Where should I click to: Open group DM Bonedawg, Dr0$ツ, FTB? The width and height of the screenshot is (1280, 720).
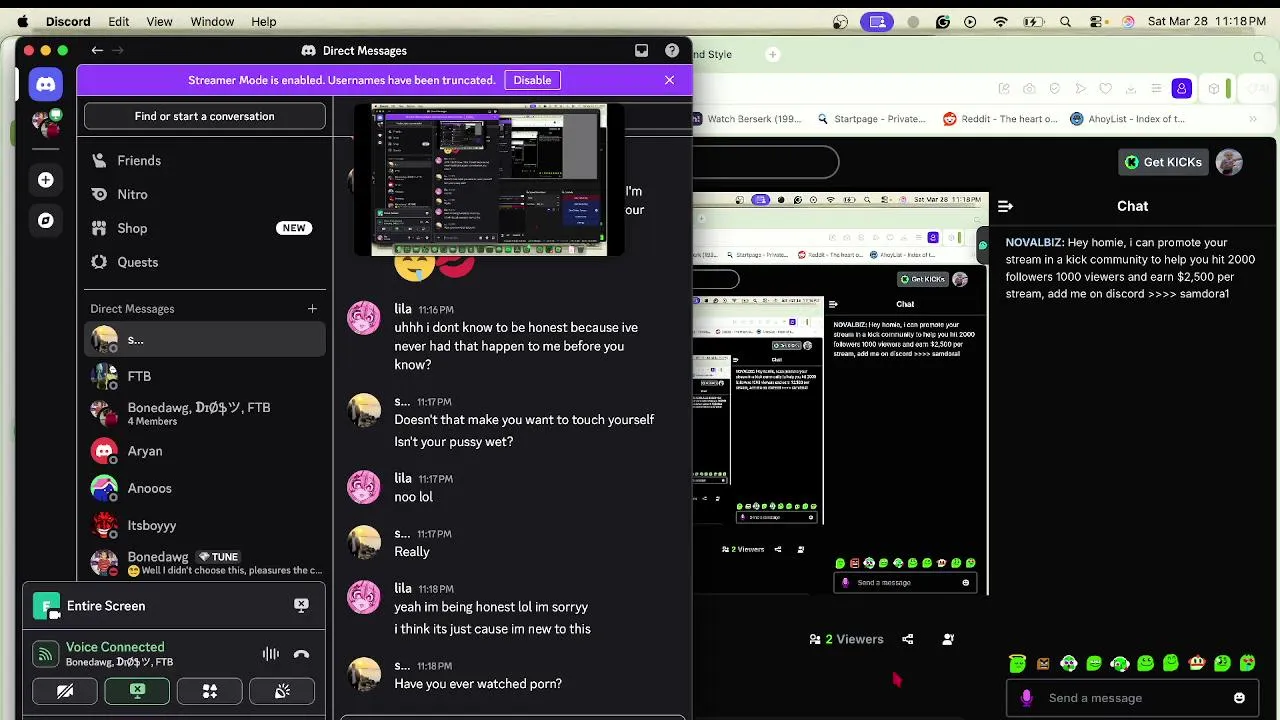pyautogui.click(x=204, y=413)
